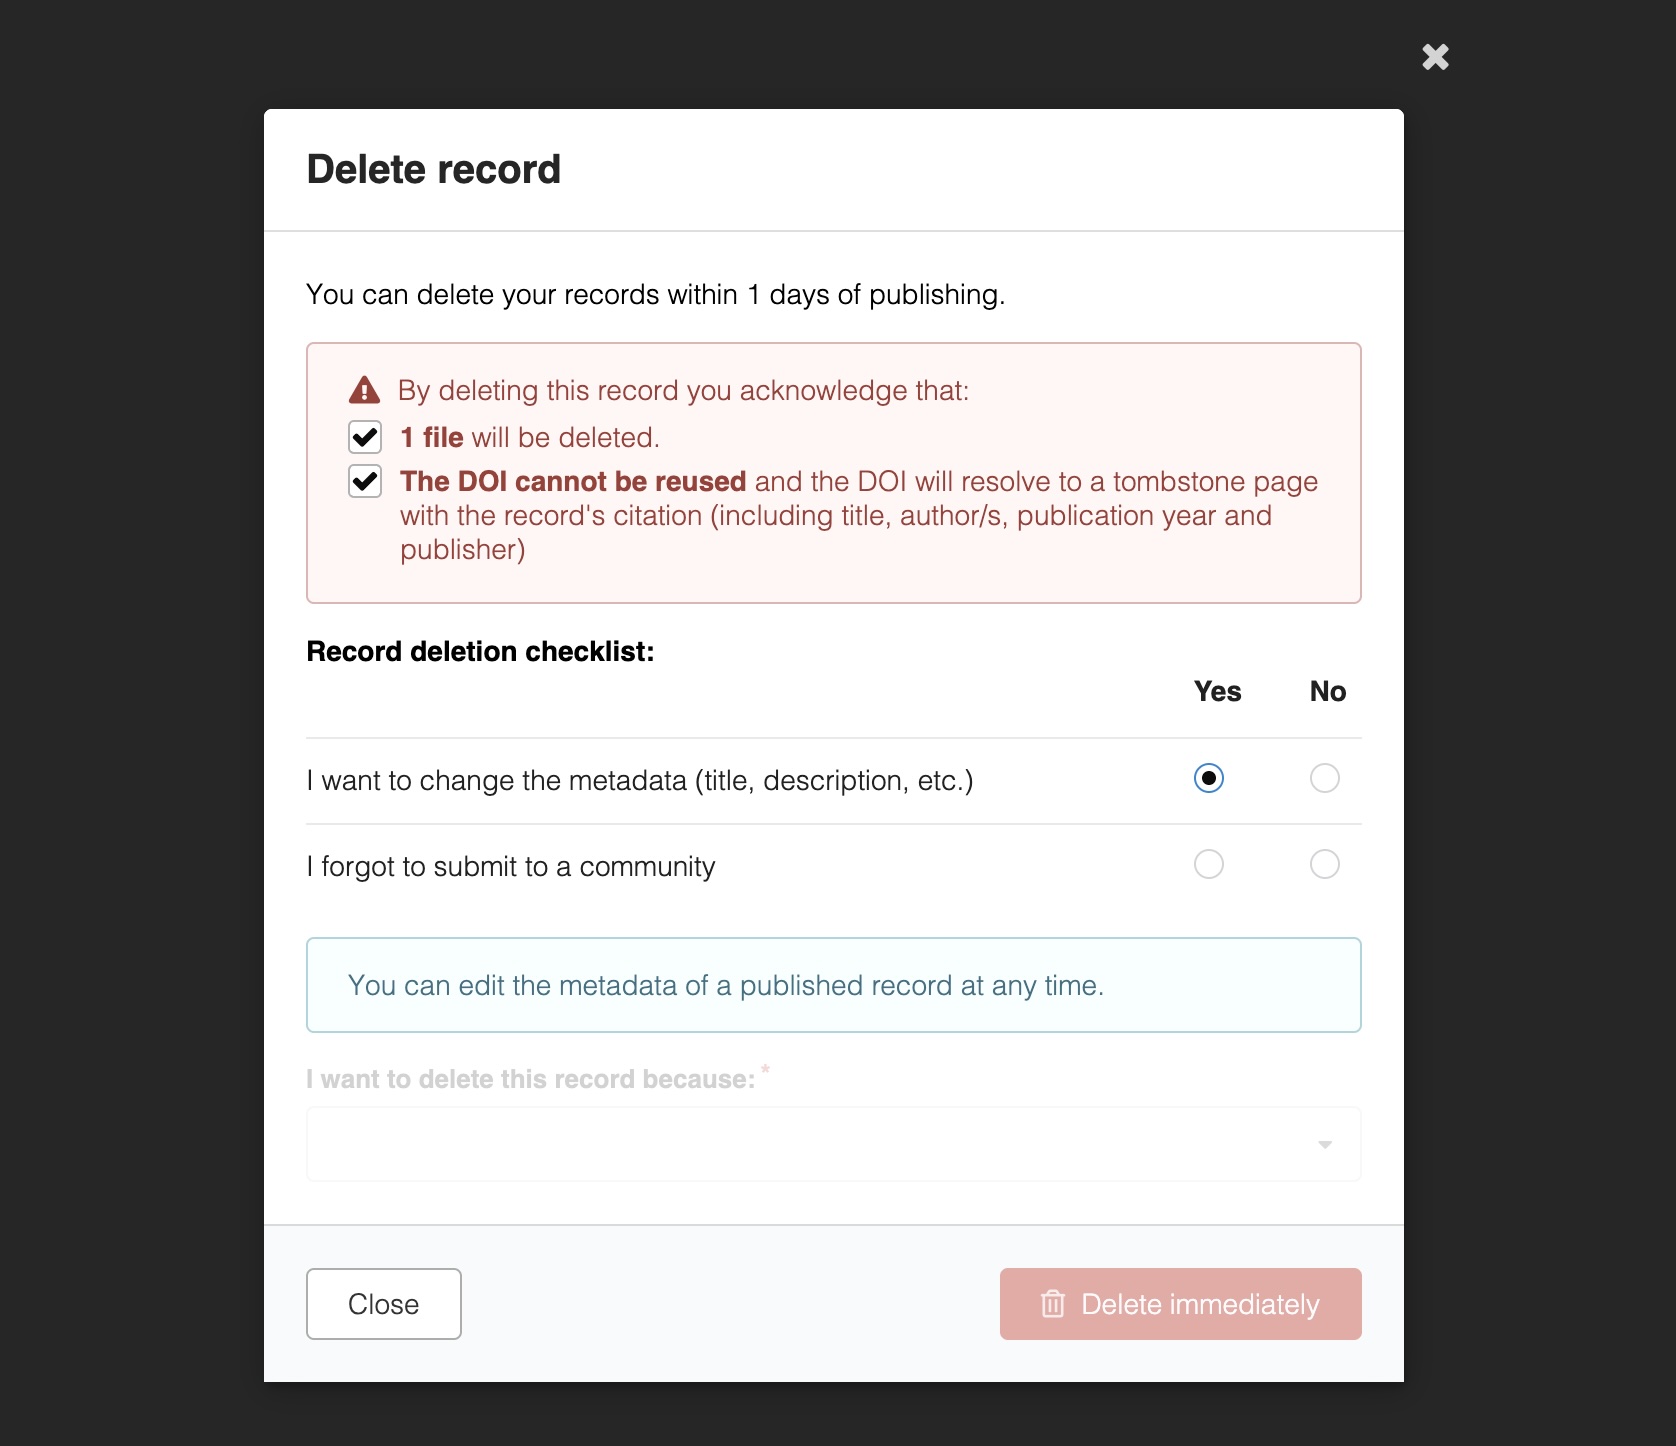This screenshot has height=1446, width=1676.
Task: Click the blue metadata editing info message
Action: pos(725,985)
